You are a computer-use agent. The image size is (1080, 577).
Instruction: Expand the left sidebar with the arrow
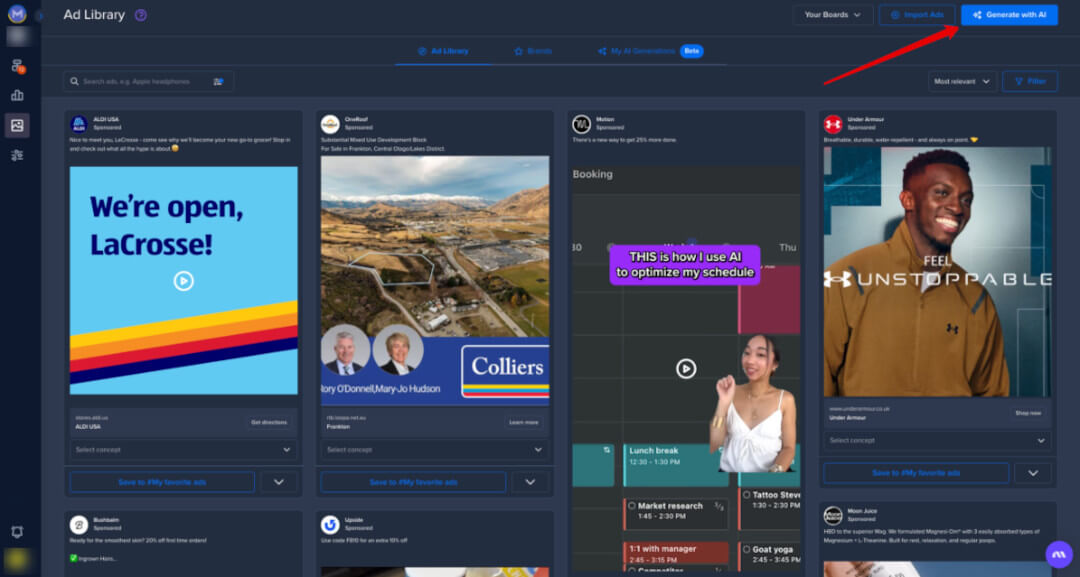click(x=39, y=14)
